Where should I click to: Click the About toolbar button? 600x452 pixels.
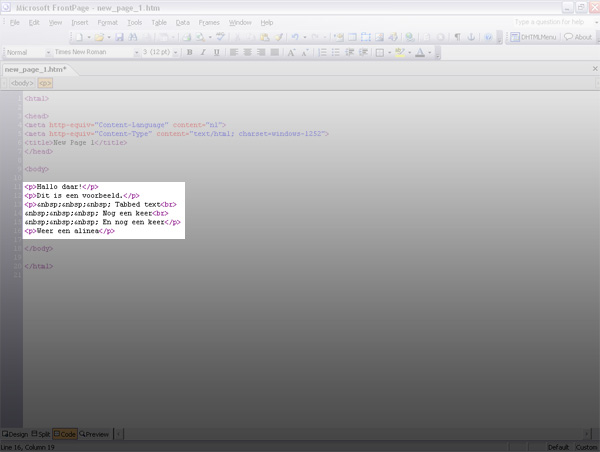point(578,37)
